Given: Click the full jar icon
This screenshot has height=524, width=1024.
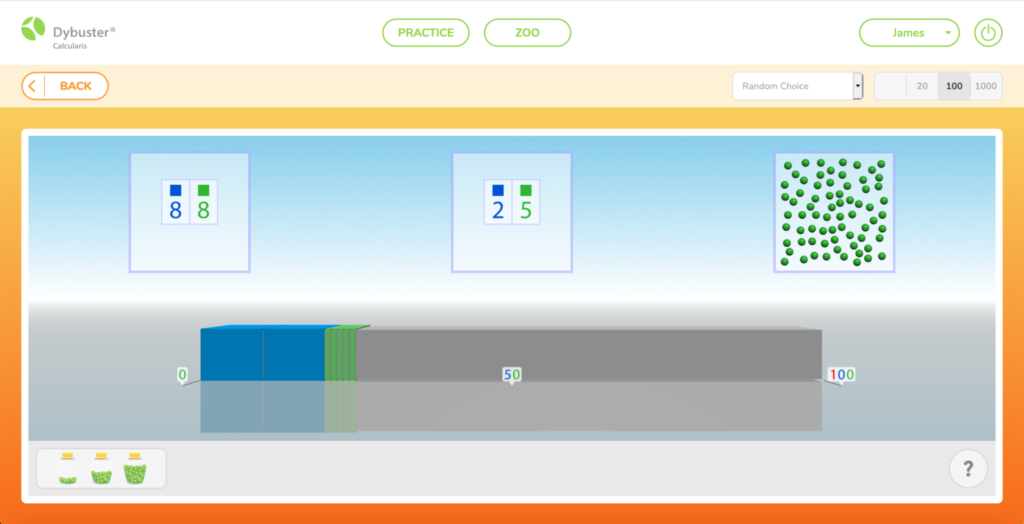Looking at the screenshot, I should 135,468.
